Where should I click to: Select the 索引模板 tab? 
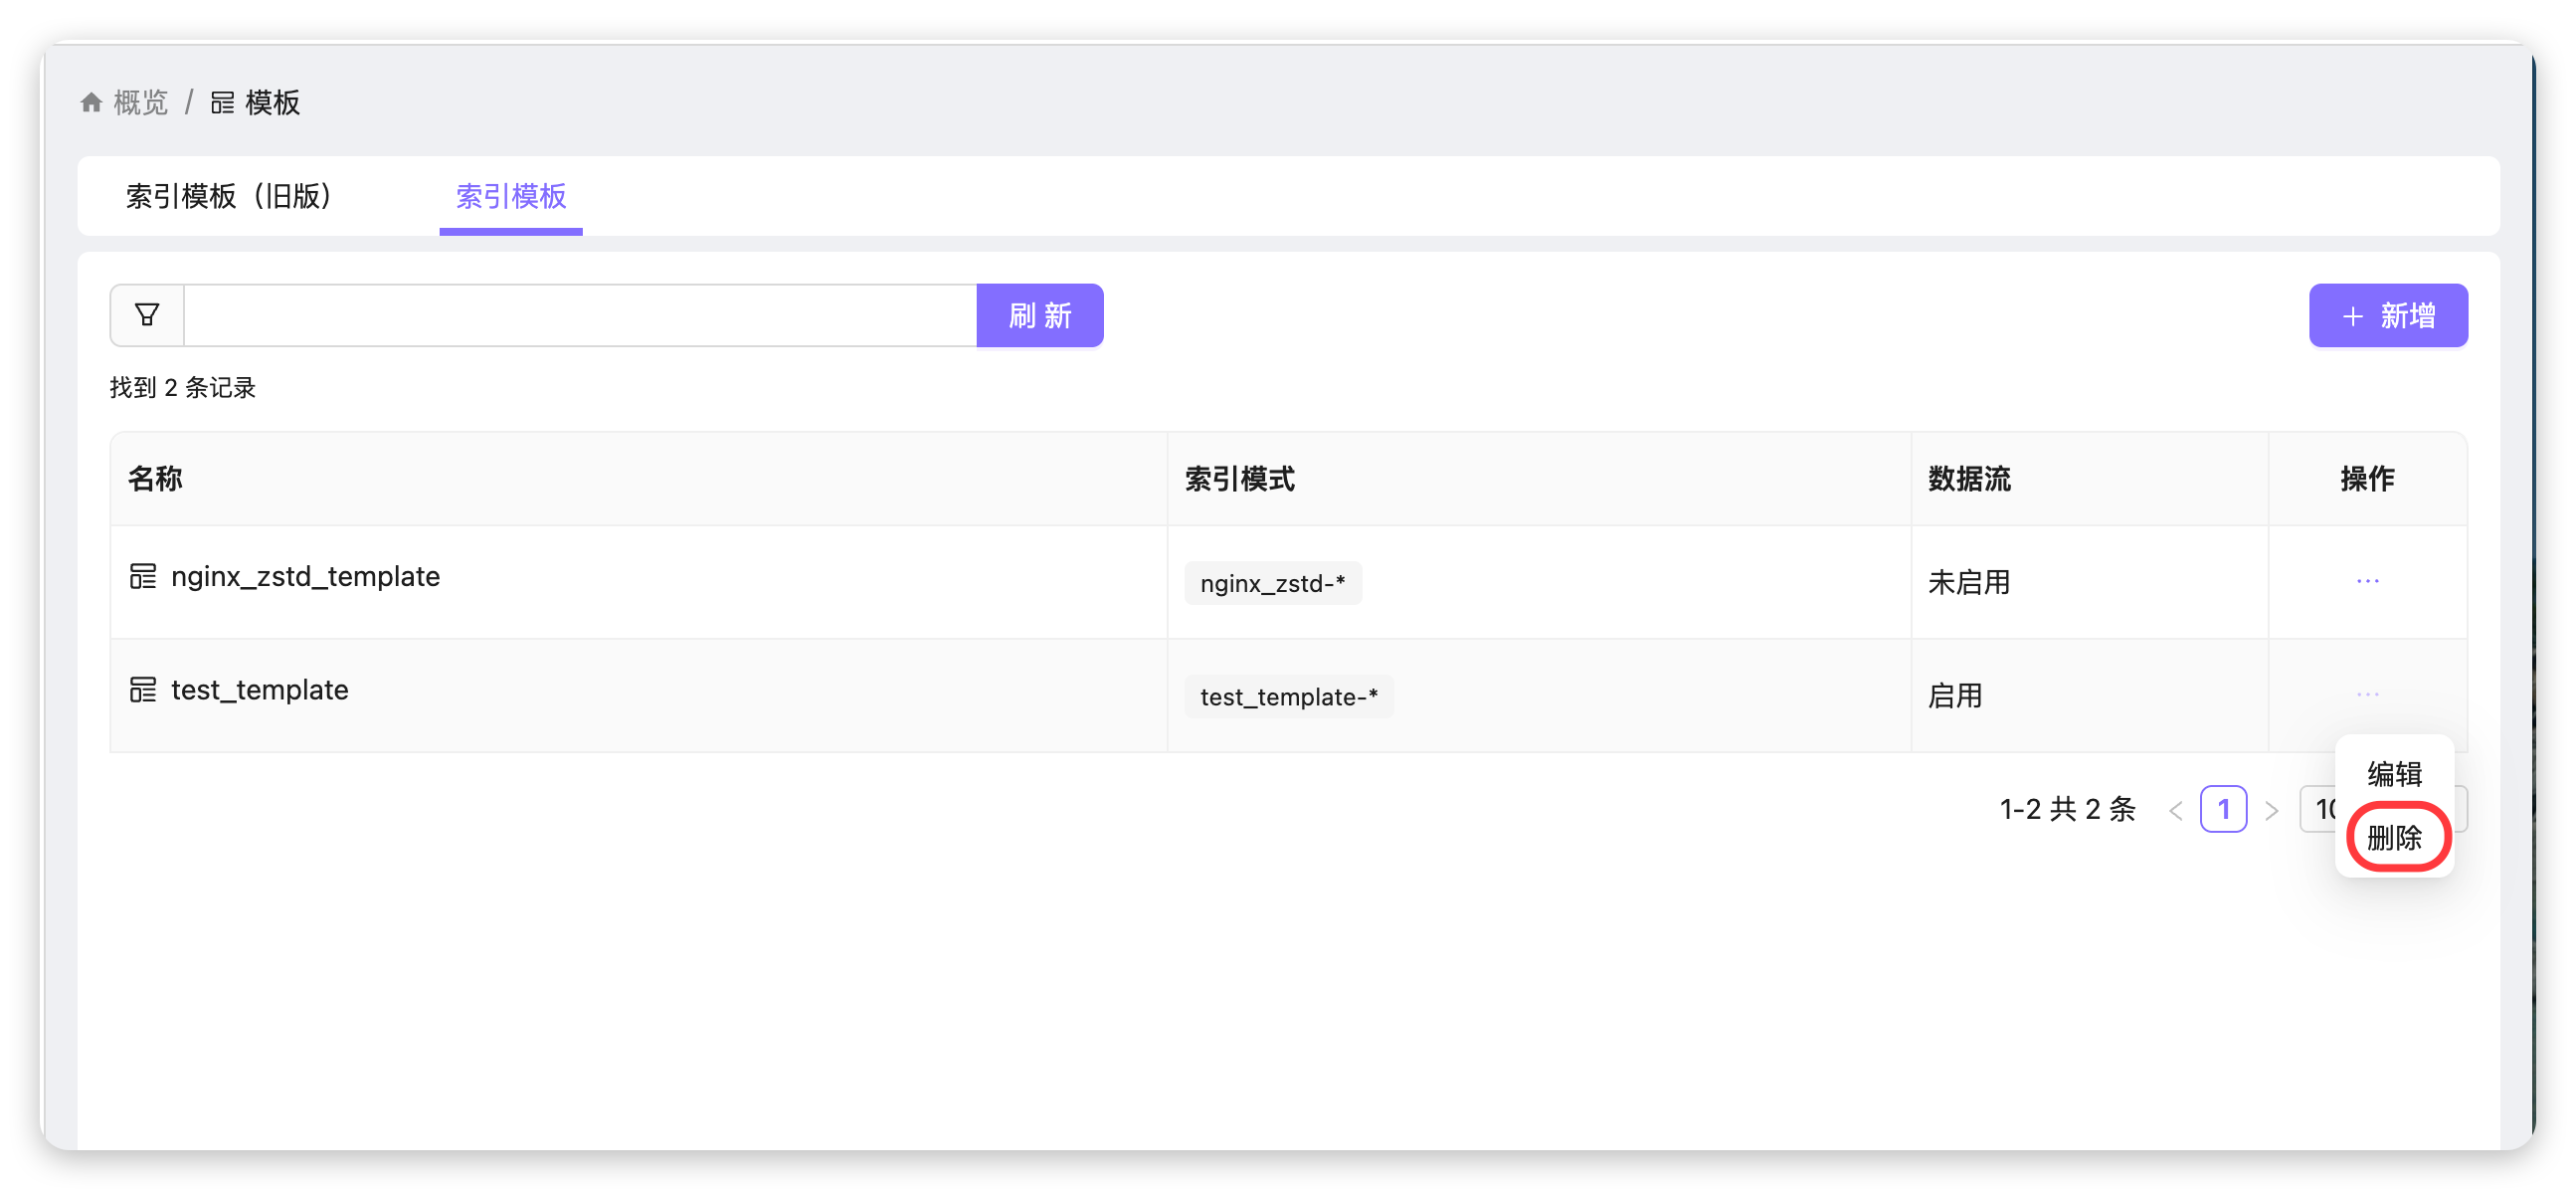510,196
